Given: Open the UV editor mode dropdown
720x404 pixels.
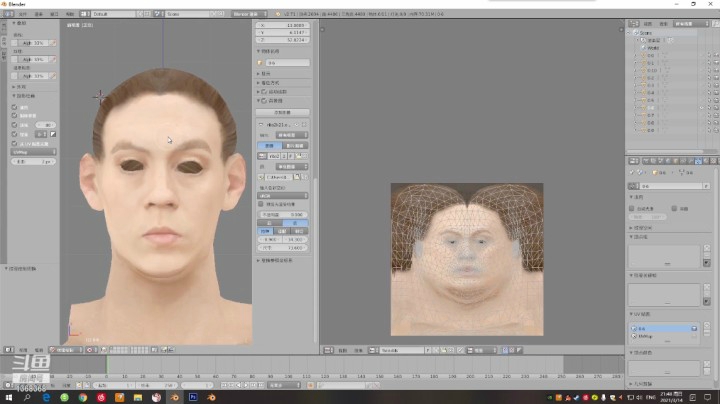Looking at the screenshot, I should pyautogui.click(x=482, y=350).
